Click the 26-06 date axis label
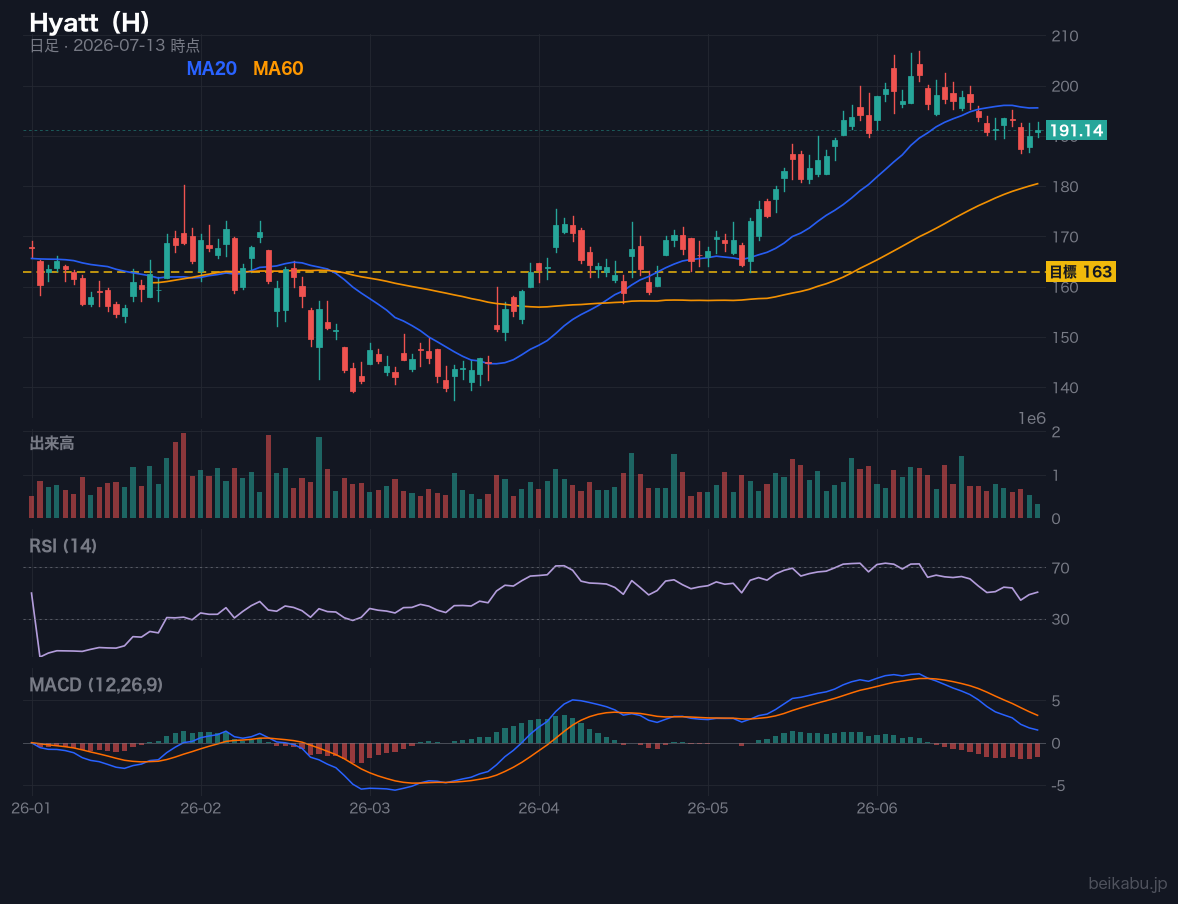 pos(877,809)
